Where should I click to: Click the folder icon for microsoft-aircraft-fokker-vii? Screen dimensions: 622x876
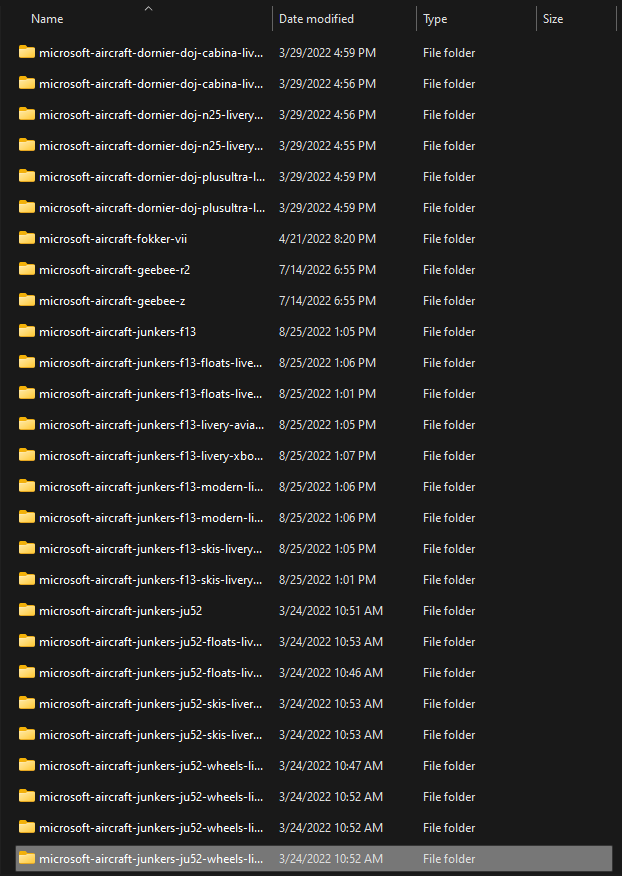point(27,239)
